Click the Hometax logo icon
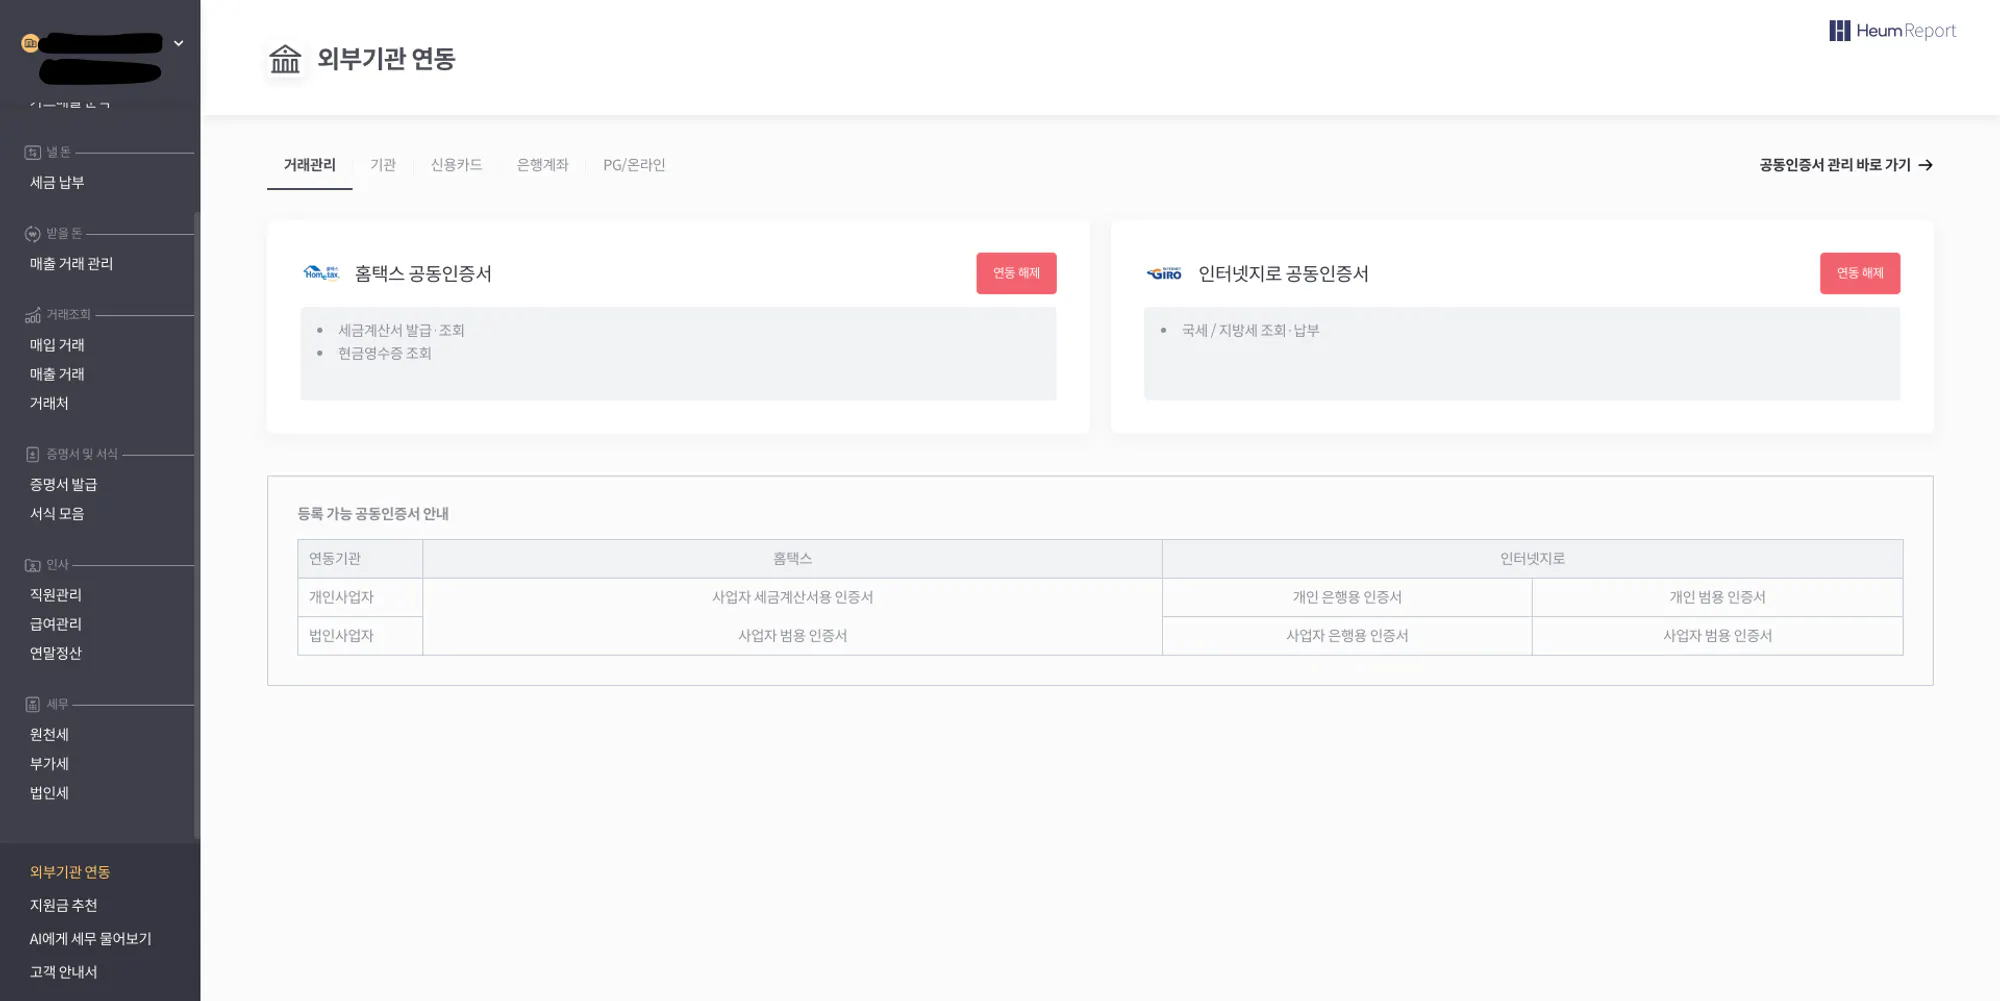The image size is (2000, 1001). click(321, 273)
